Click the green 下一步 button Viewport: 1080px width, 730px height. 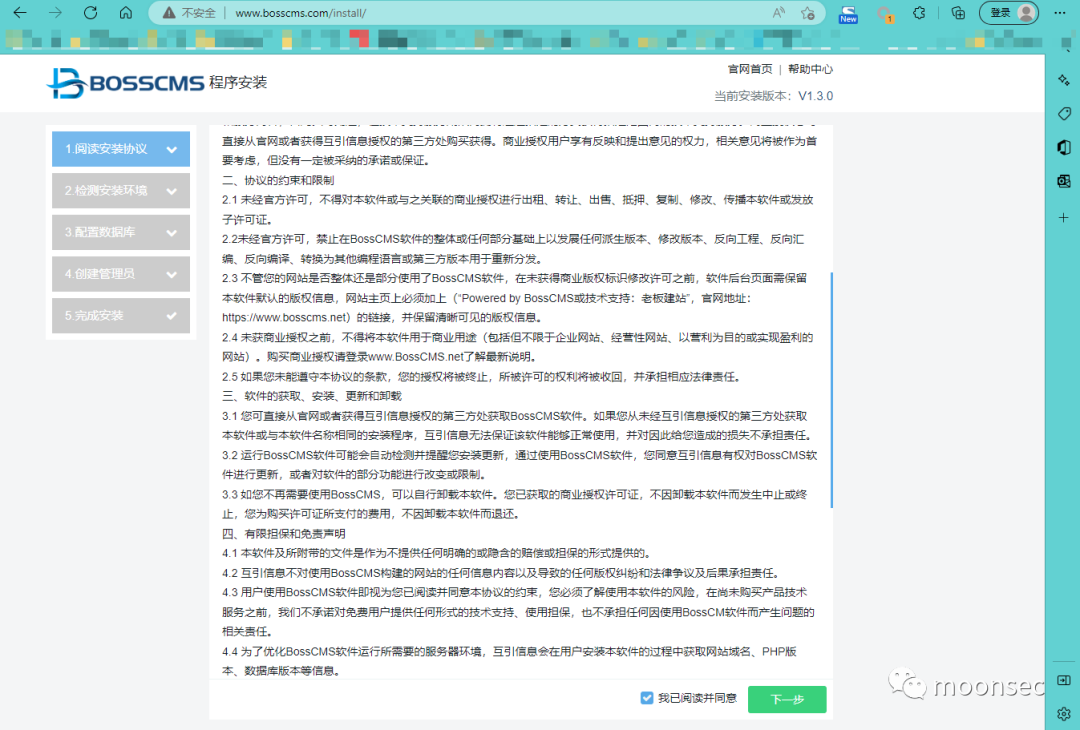click(787, 699)
